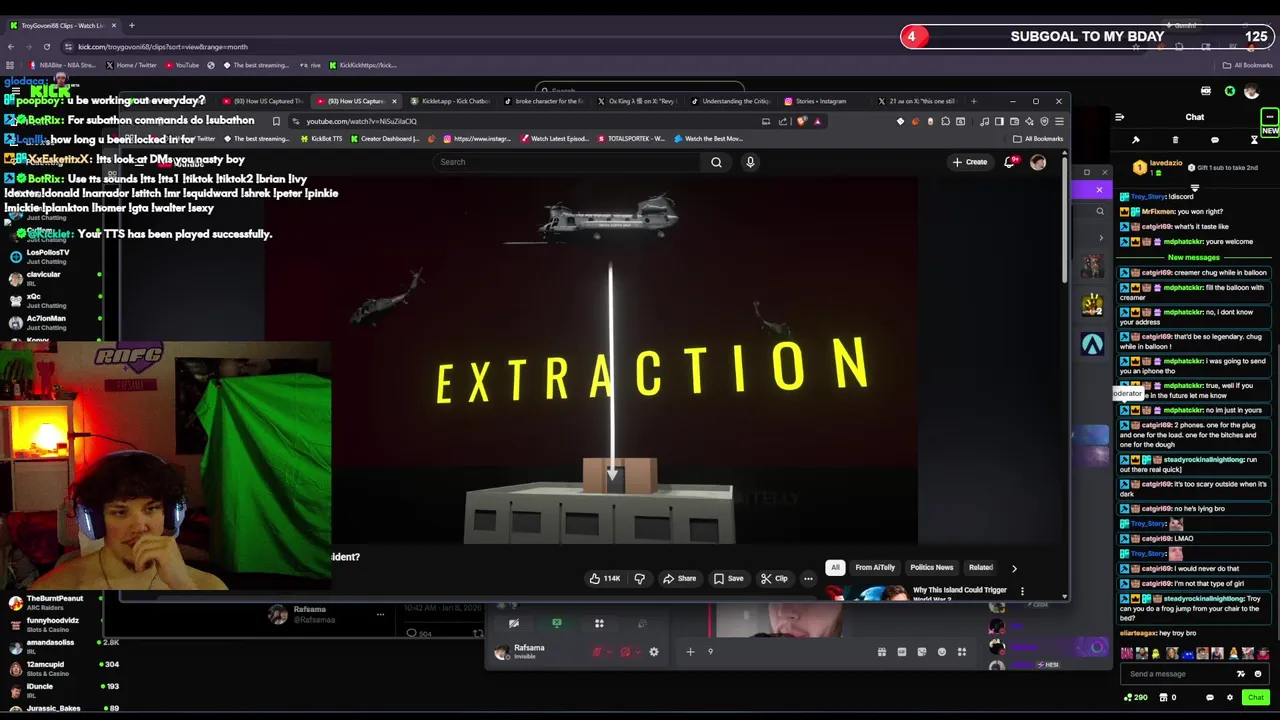The height and width of the screenshot is (720, 1280).
Task: Reload the Kick page in back browser
Action: (x=46, y=47)
